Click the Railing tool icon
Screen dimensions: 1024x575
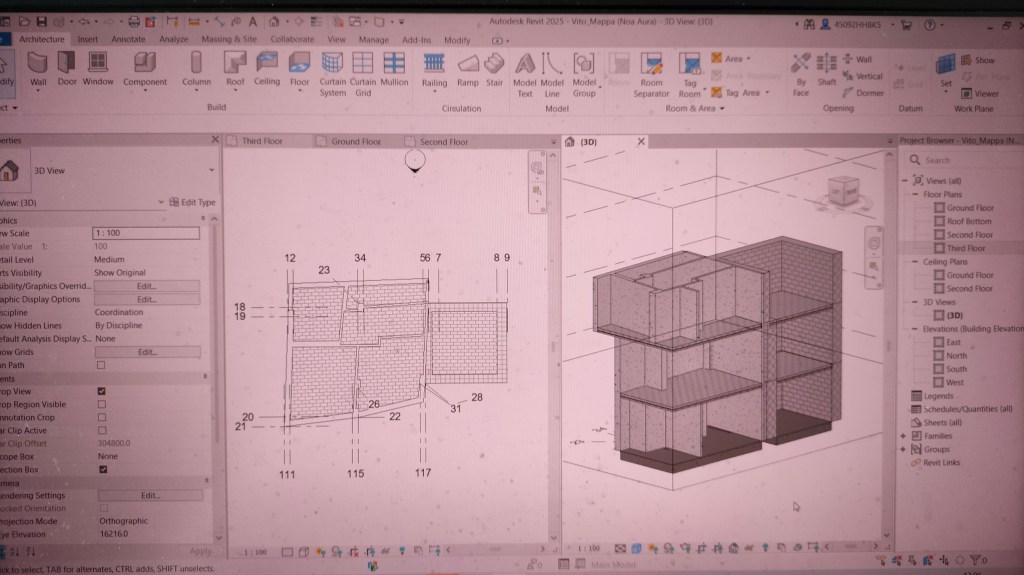434,66
